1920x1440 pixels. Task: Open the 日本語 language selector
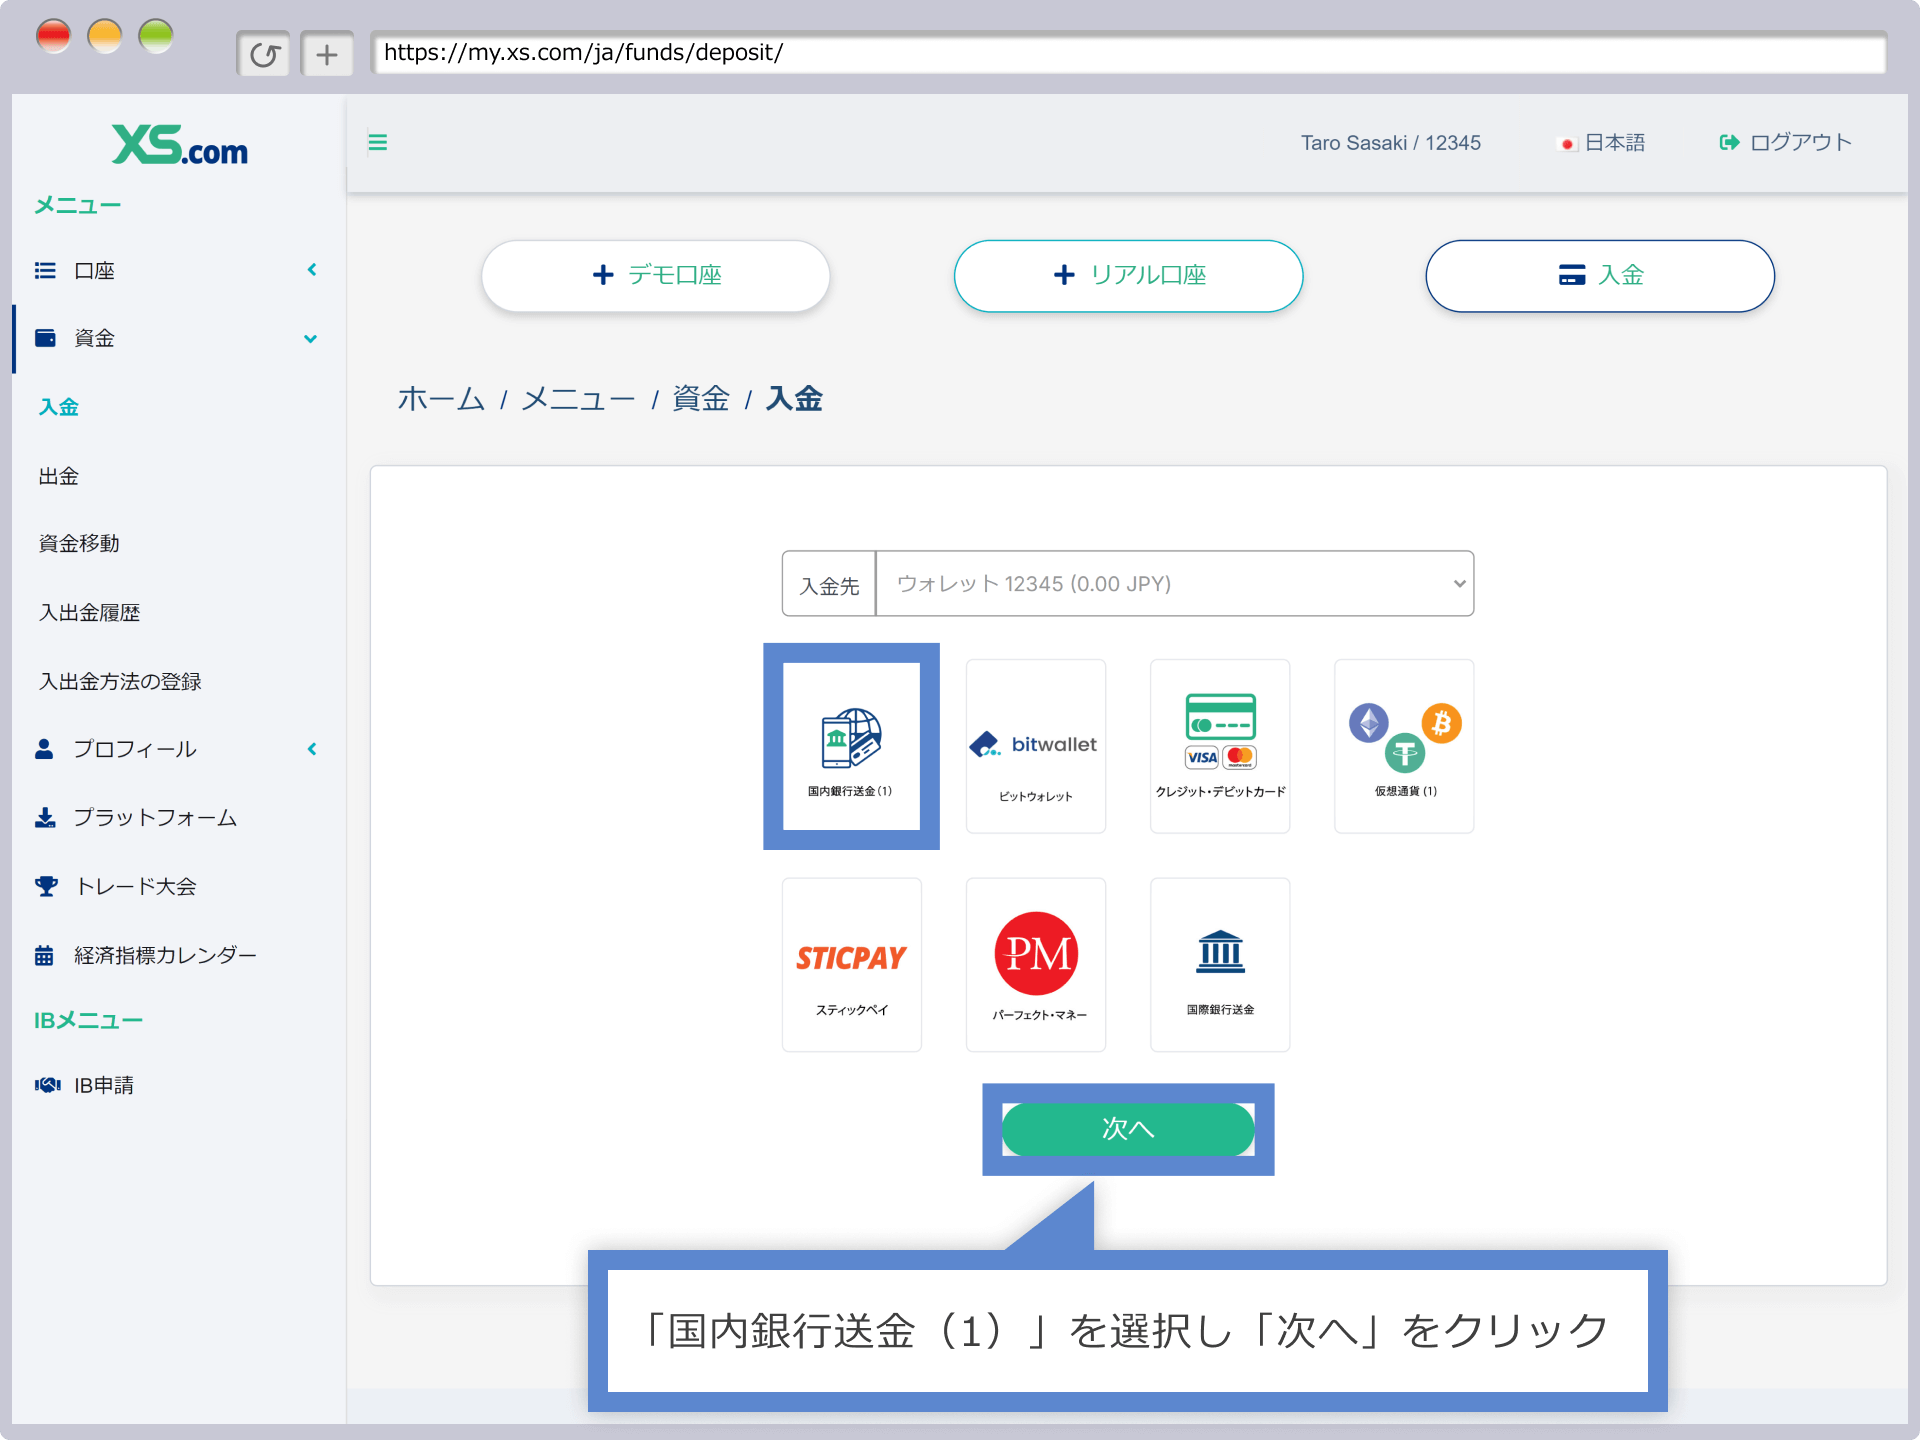pyautogui.click(x=1602, y=143)
